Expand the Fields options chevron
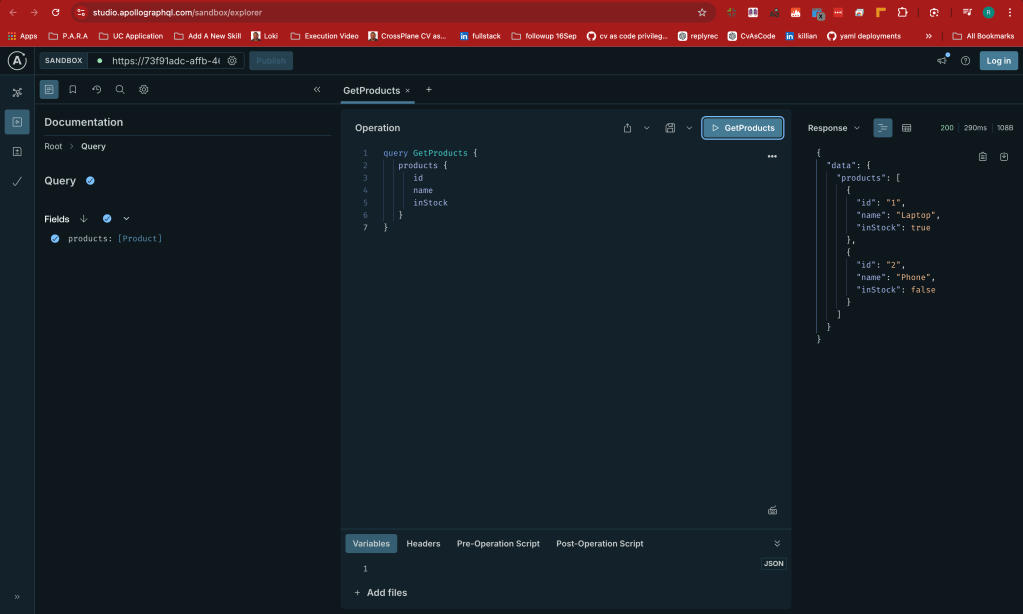1023x614 pixels. tap(127, 219)
